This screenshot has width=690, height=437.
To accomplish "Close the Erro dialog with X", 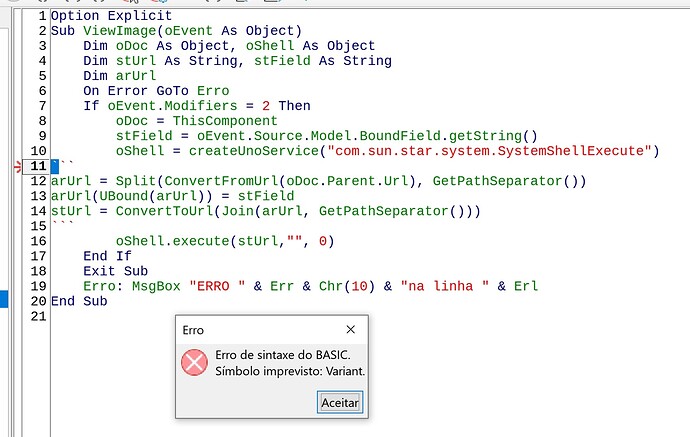I will pyautogui.click(x=350, y=330).
